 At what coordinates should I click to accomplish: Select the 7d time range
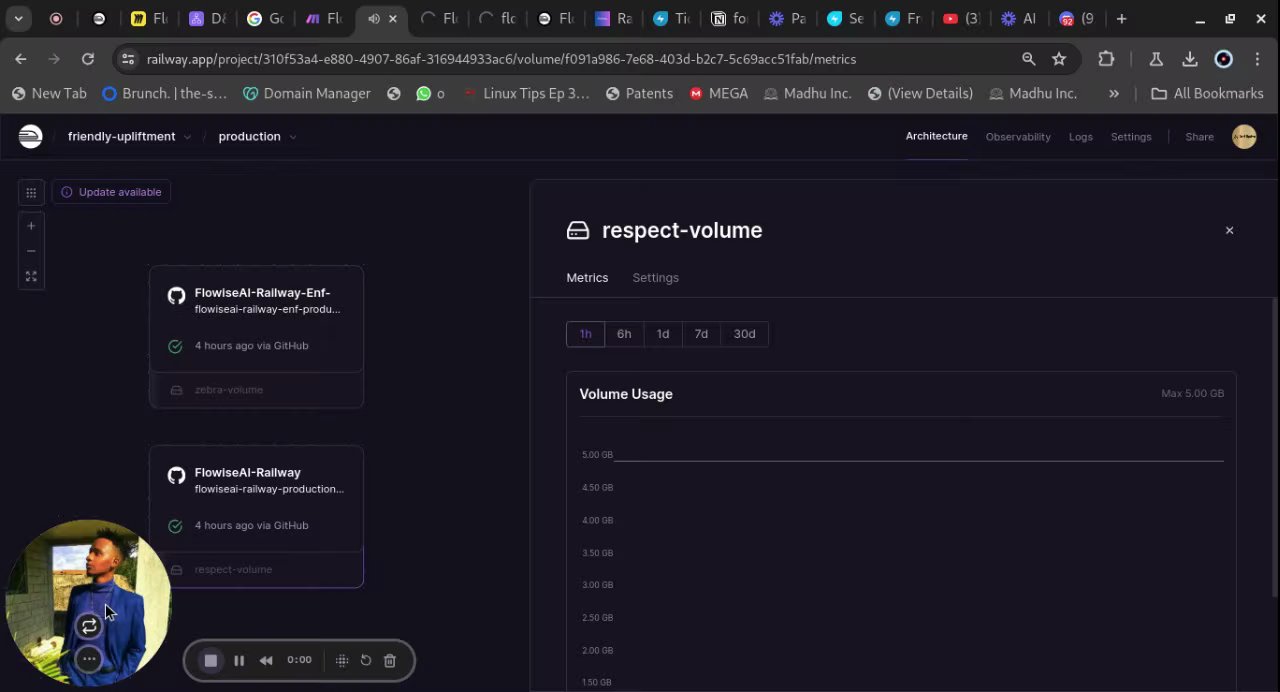click(701, 334)
